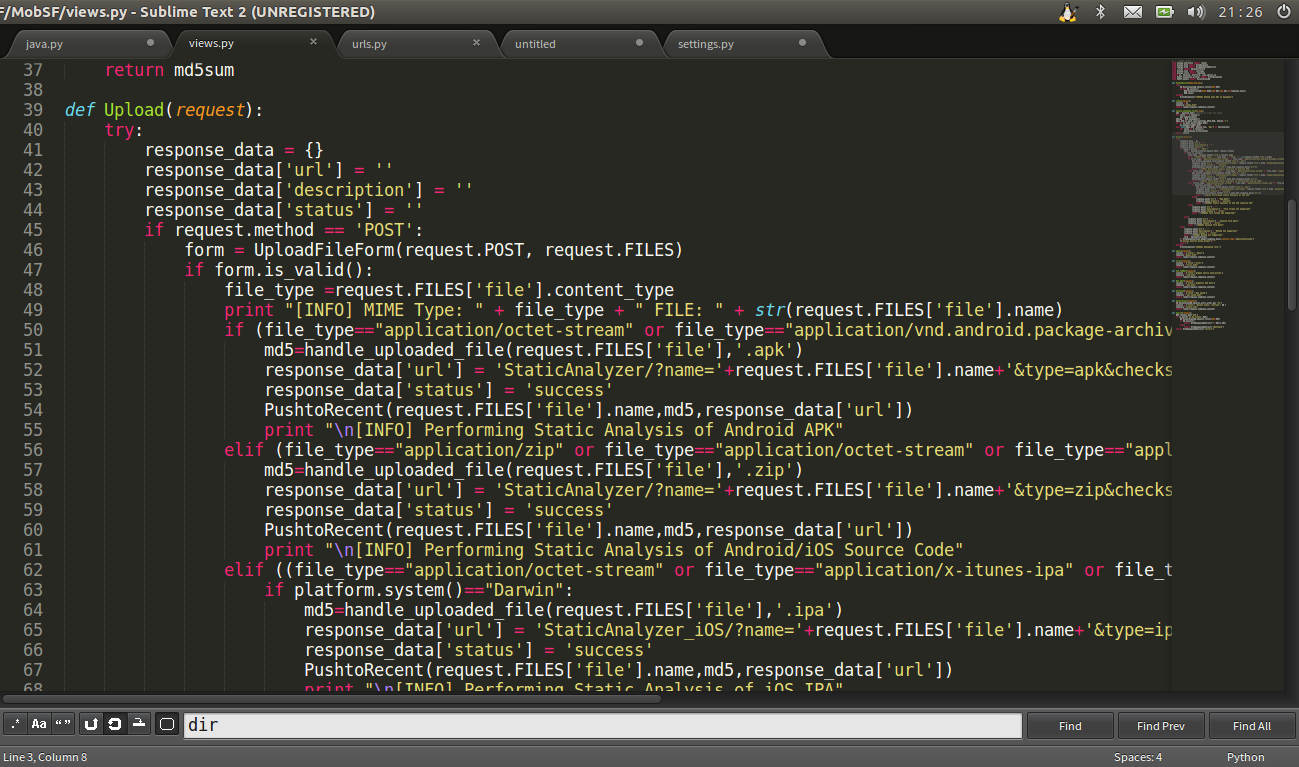Click "response_data['description'] = ''" line
1299x767 pixels.
[x=309, y=190]
